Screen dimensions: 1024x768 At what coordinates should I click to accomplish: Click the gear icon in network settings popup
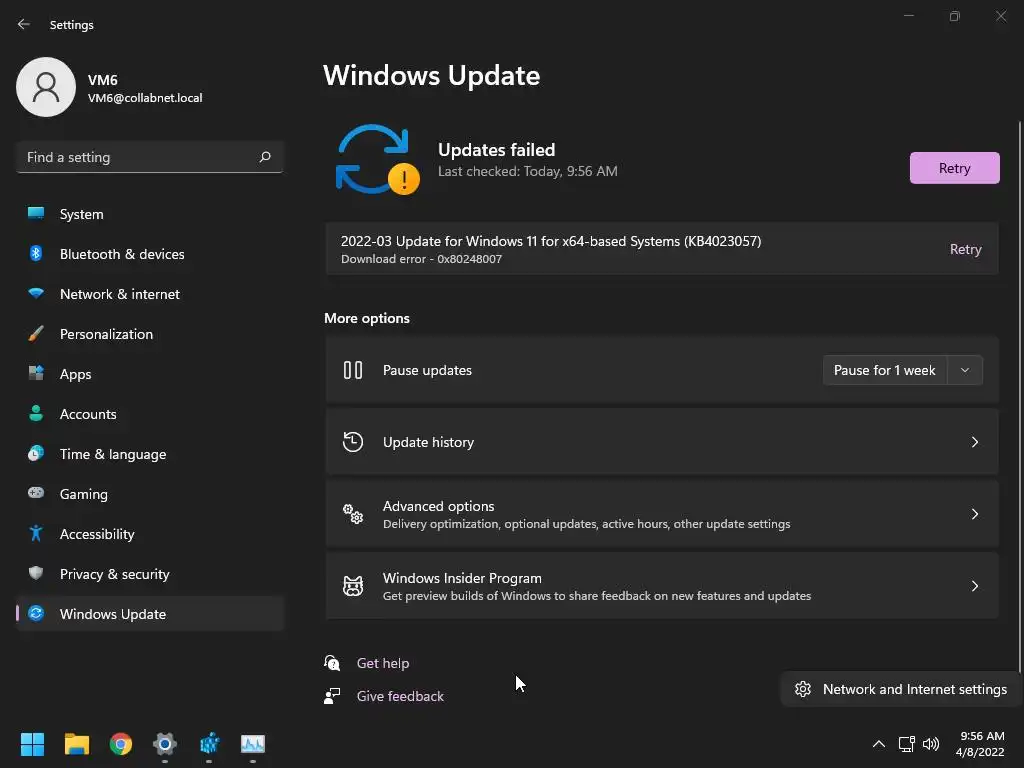[803, 689]
